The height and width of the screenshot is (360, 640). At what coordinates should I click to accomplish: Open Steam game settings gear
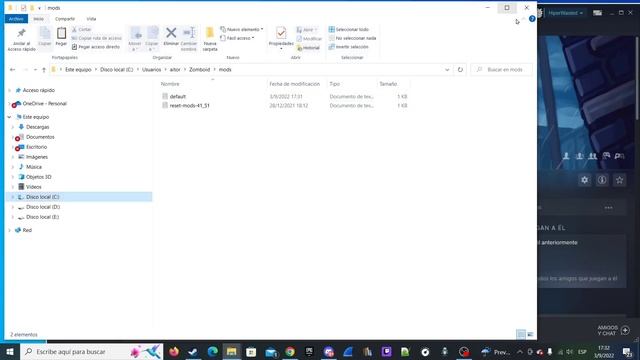pyautogui.click(x=584, y=180)
